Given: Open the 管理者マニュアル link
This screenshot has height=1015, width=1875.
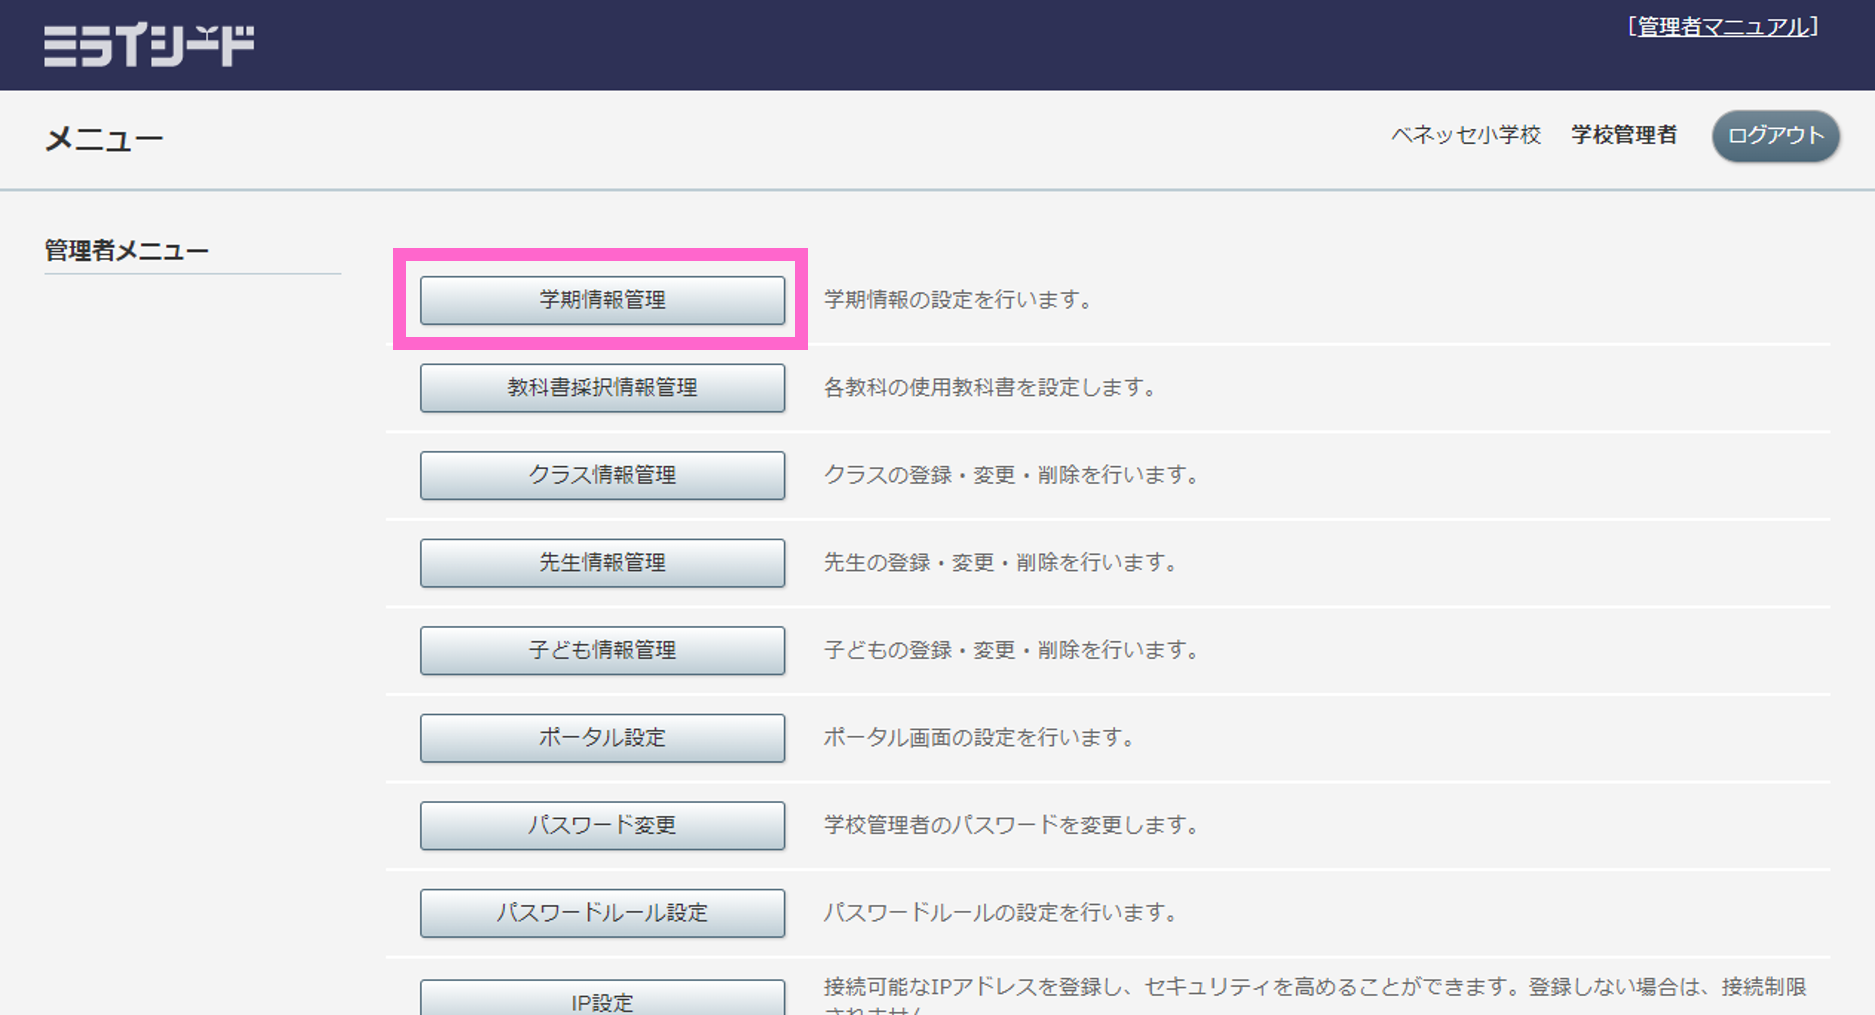Looking at the screenshot, I should [x=1723, y=27].
